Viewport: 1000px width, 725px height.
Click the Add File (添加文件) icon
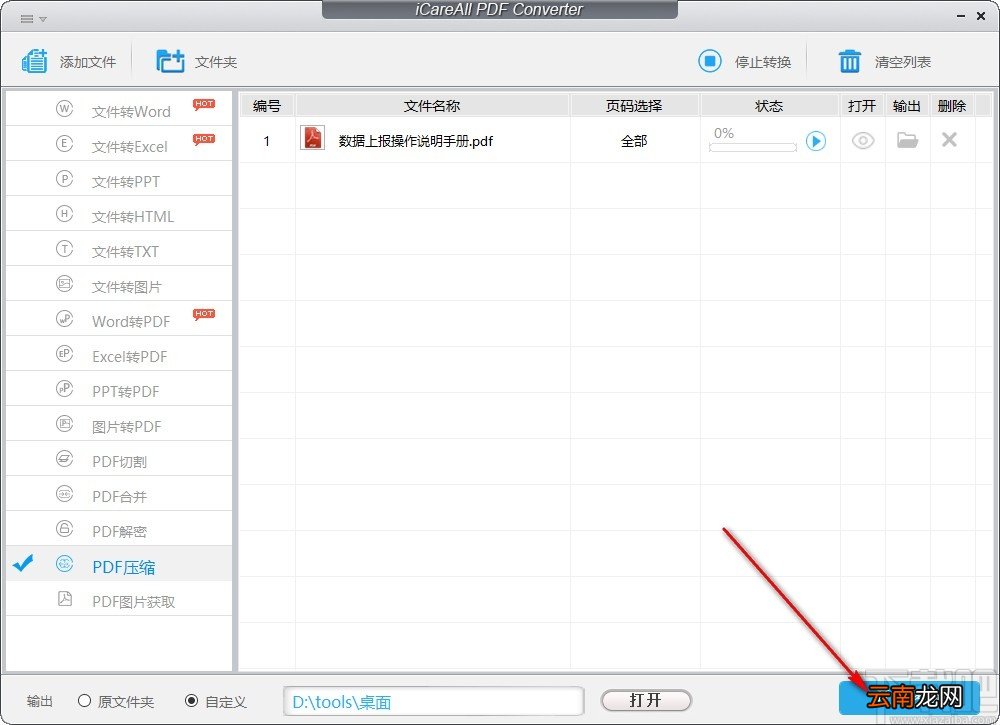[x=34, y=61]
